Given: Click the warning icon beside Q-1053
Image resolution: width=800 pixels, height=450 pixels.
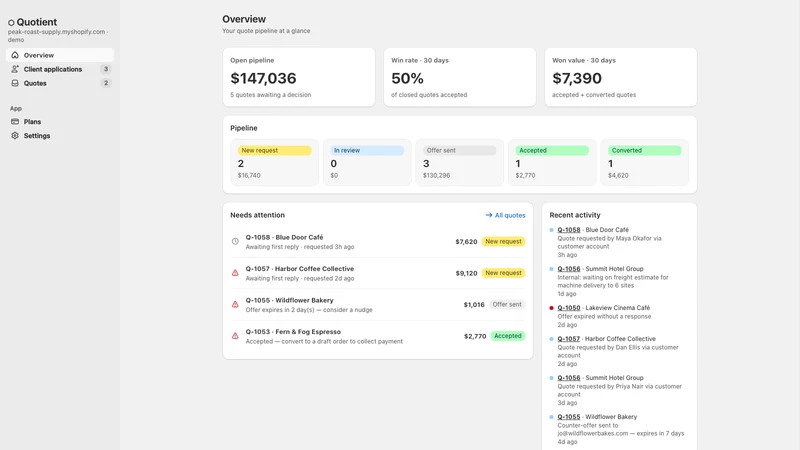Looking at the screenshot, I should tap(235, 336).
